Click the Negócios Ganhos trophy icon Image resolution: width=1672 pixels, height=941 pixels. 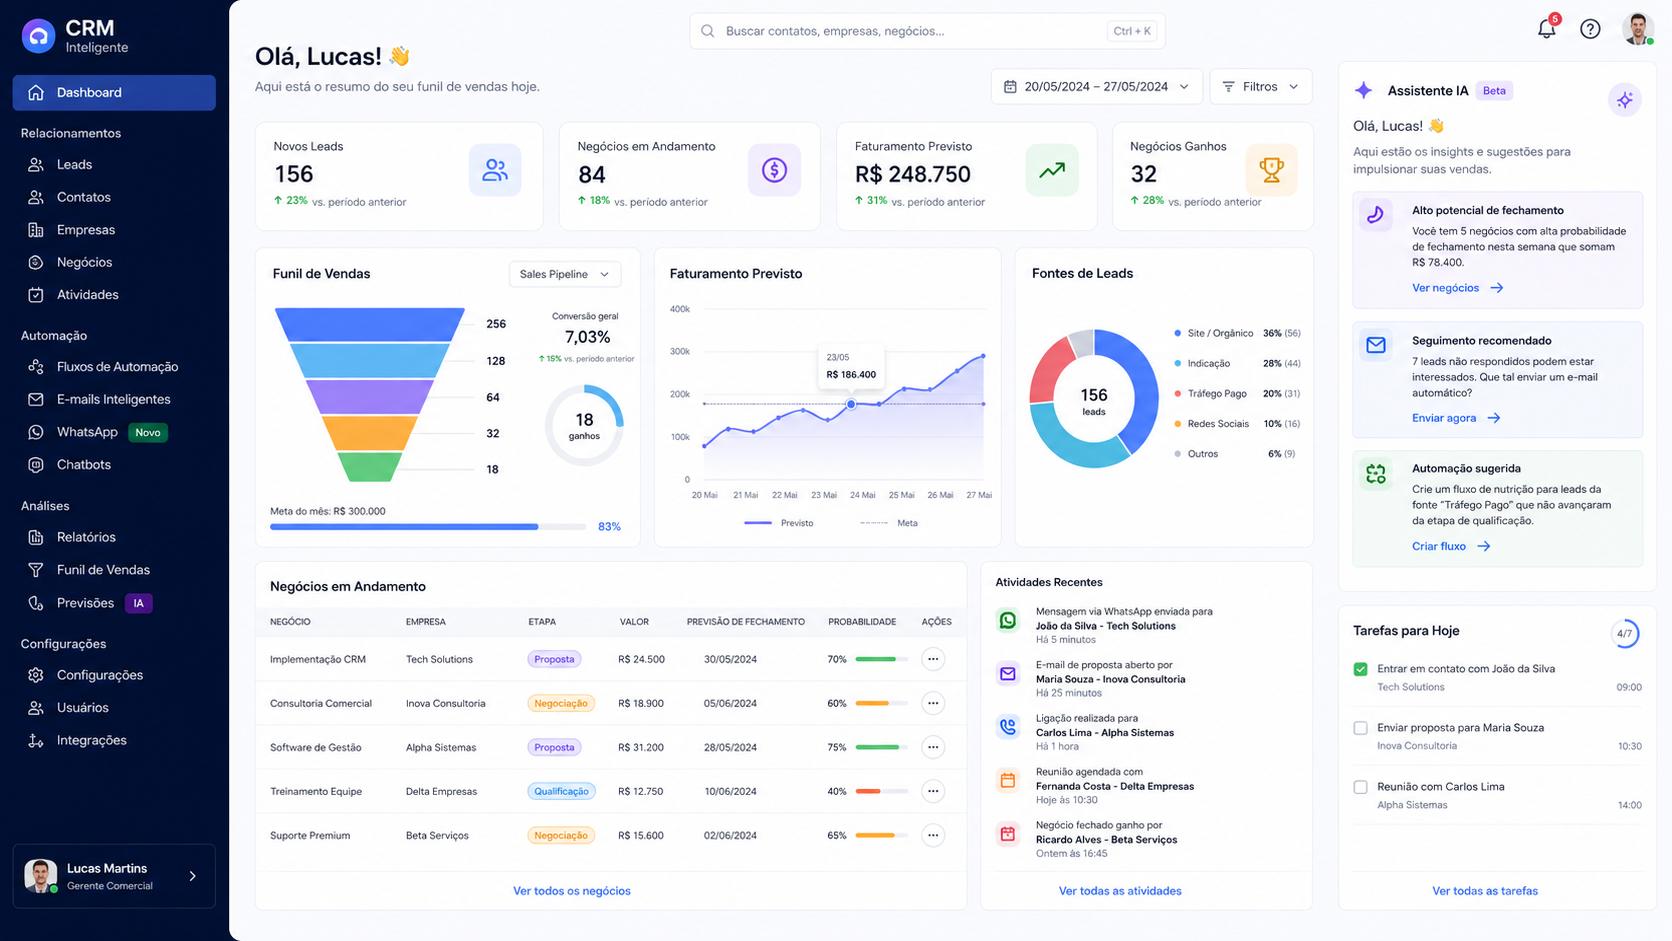point(1271,170)
